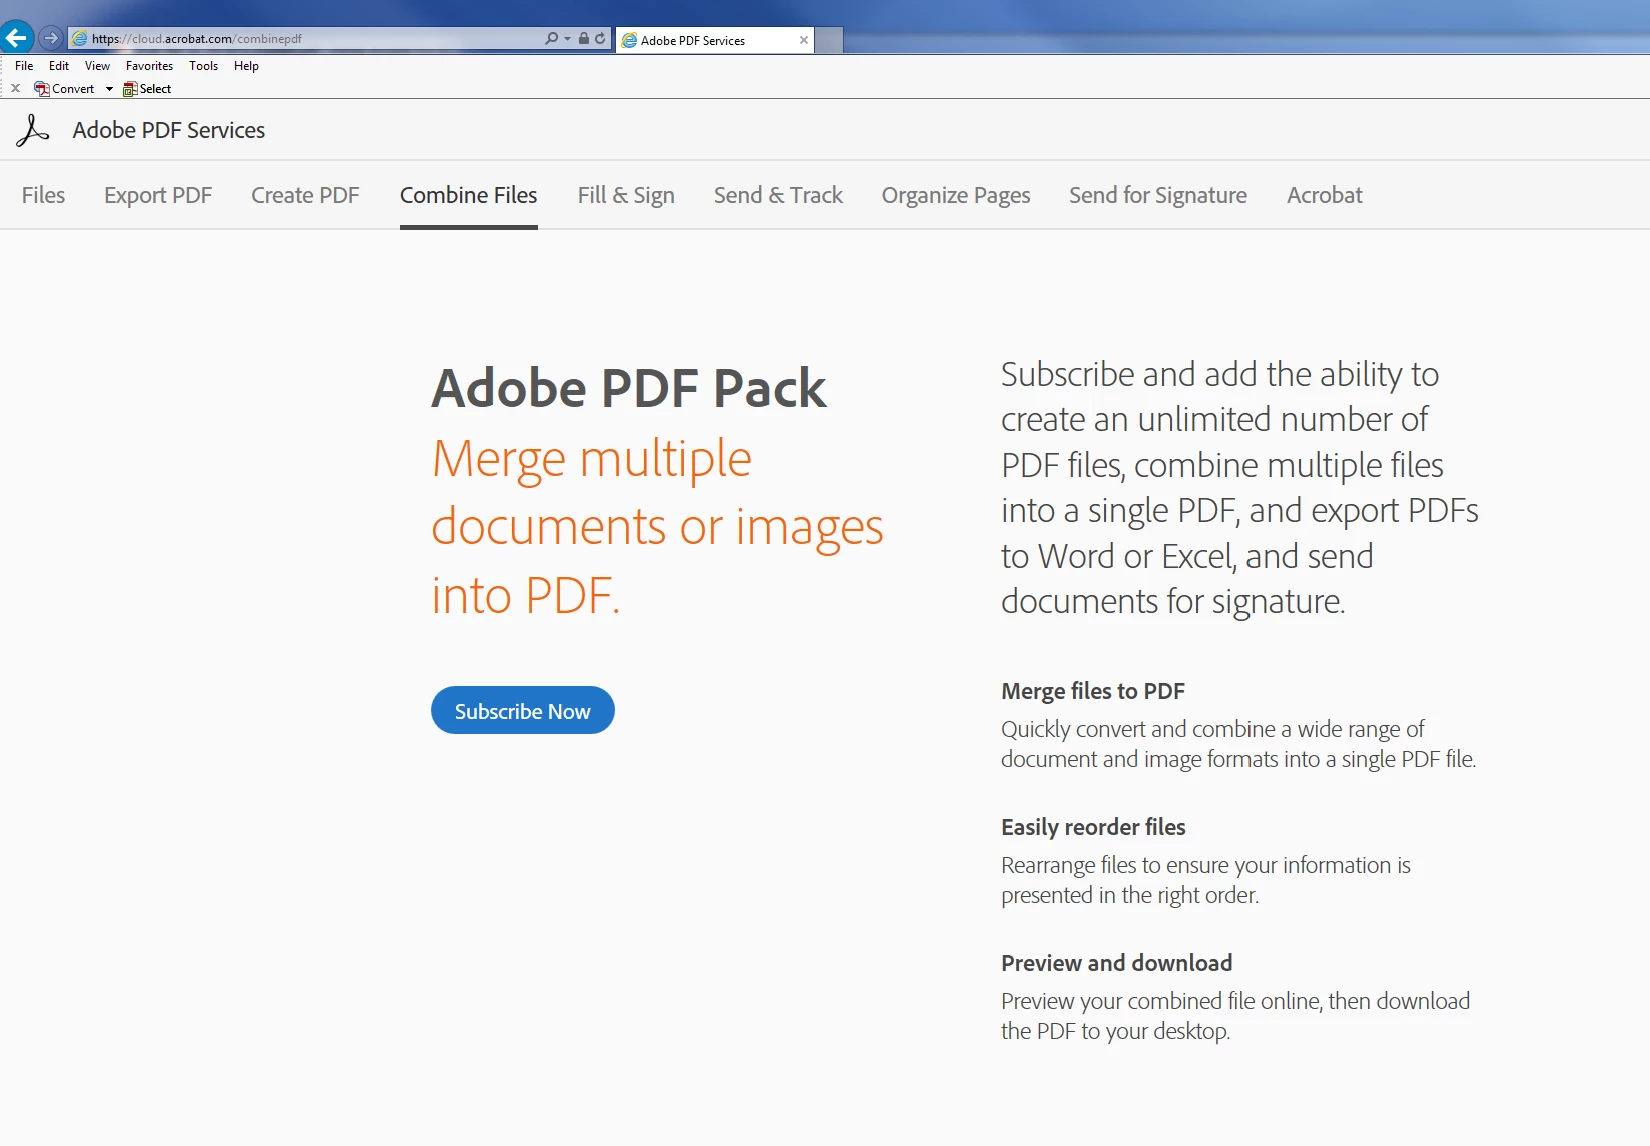
Task: Click the Preview and download heading
Action: pos(1117,963)
